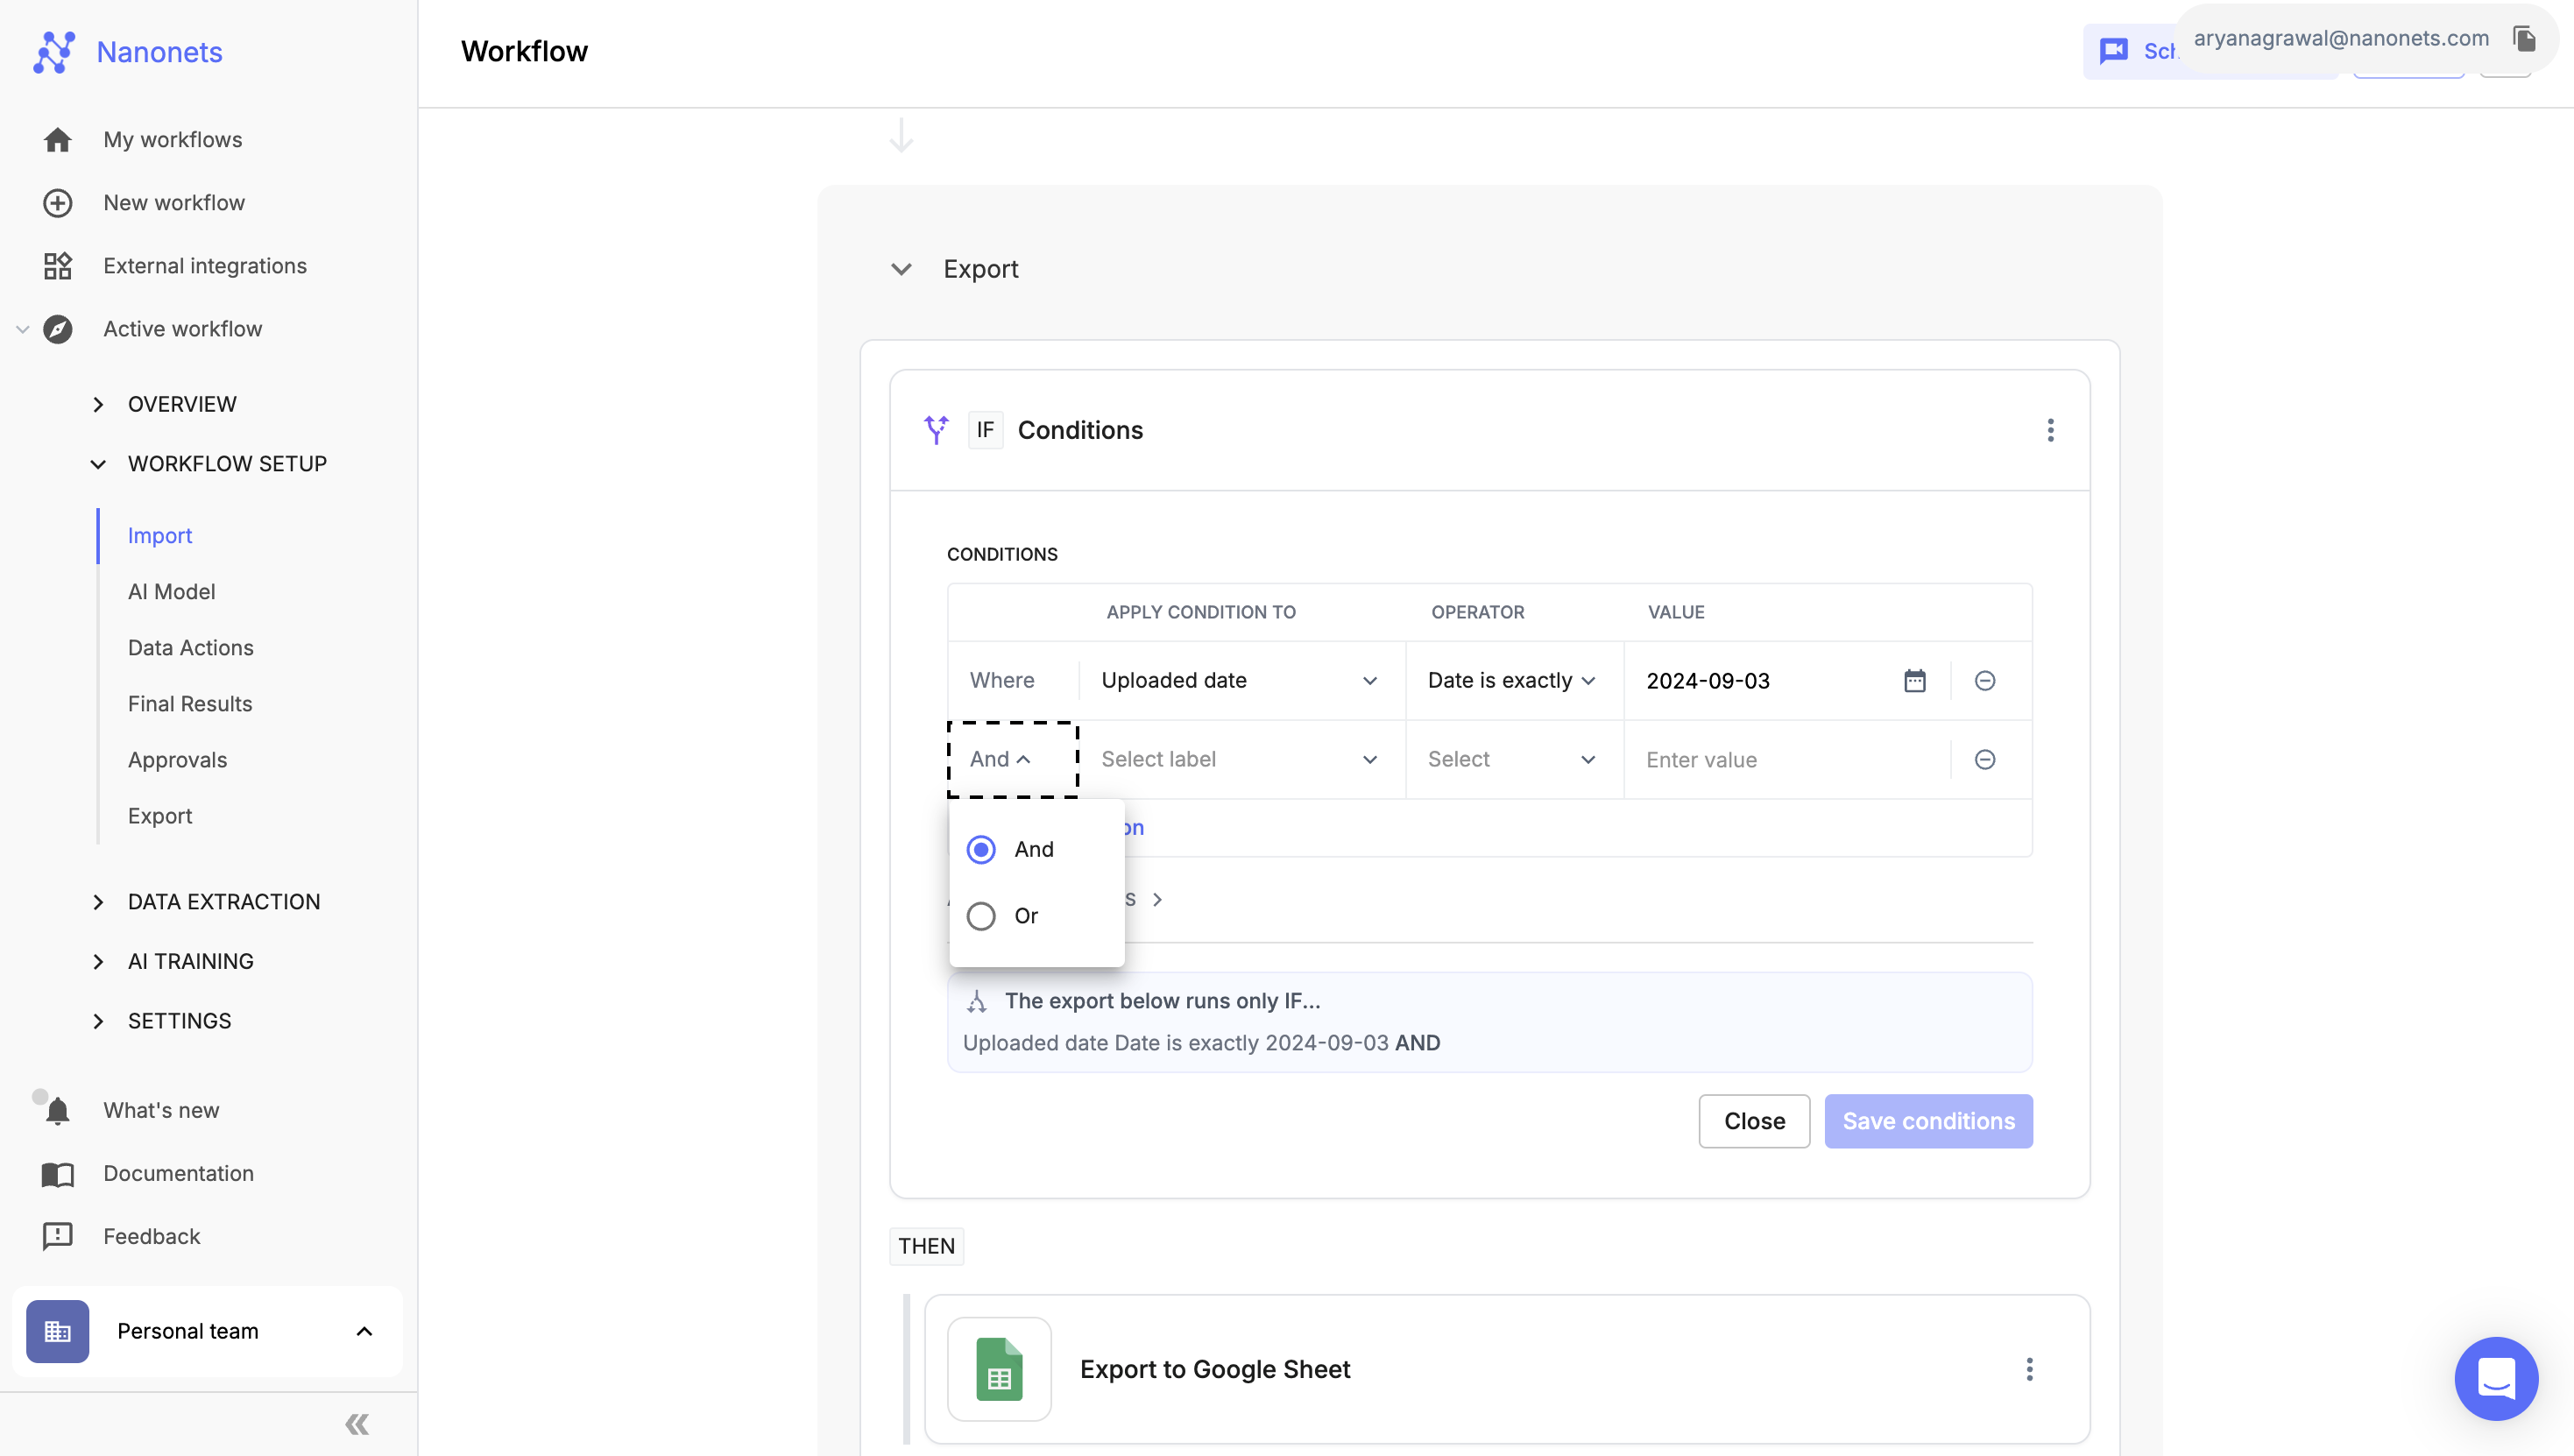Collapse the Active workflow tree chevron
The width and height of the screenshot is (2574, 1456).
22,329
